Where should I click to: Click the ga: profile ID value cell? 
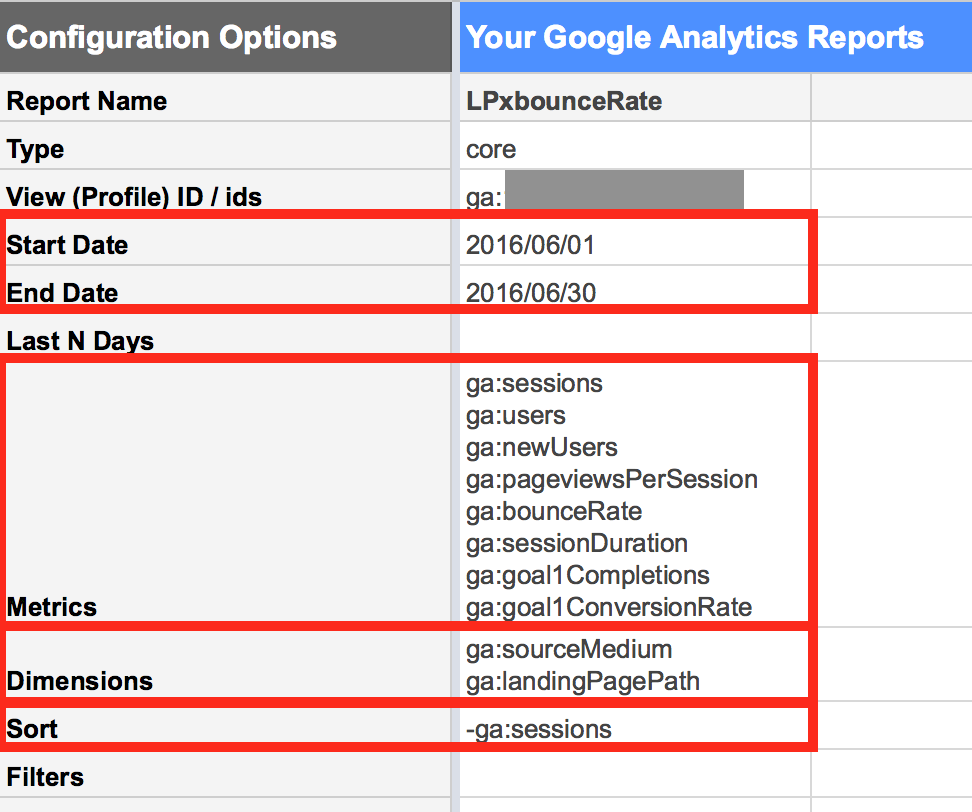pyautogui.click(x=635, y=193)
